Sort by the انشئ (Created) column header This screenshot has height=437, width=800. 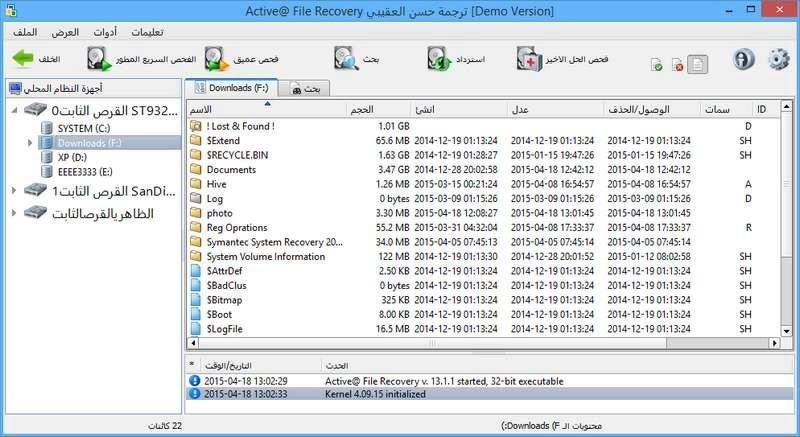coord(459,109)
